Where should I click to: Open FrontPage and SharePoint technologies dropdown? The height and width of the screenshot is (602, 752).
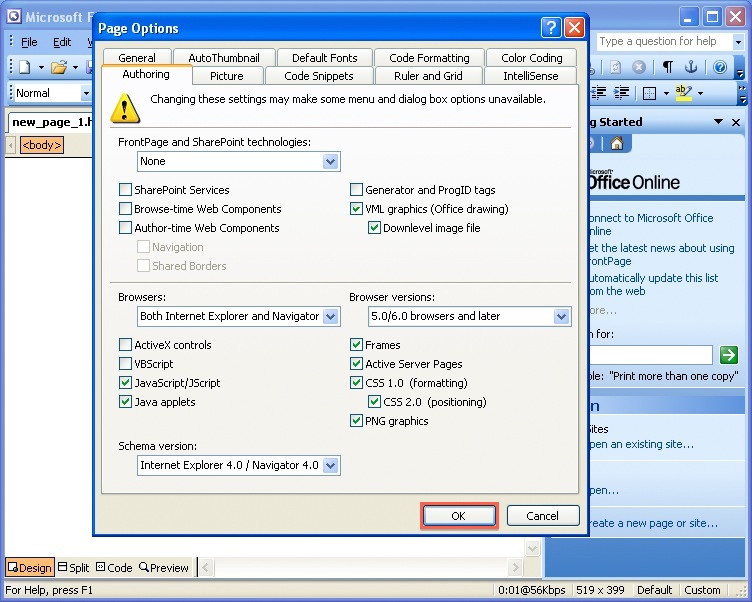click(330, 161)
